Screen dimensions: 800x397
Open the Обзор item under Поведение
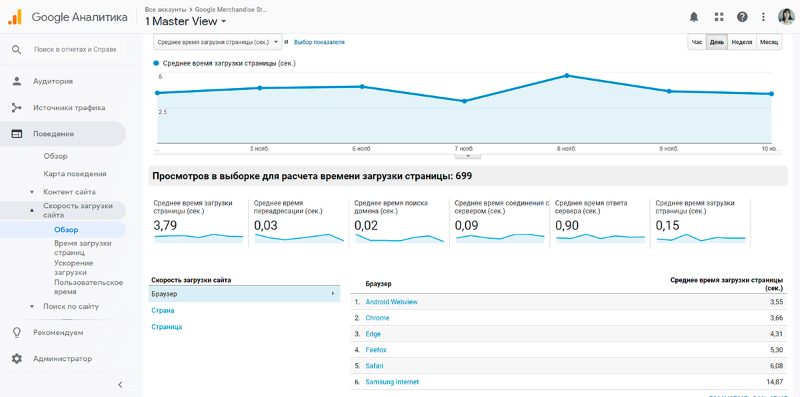point(56,156)
